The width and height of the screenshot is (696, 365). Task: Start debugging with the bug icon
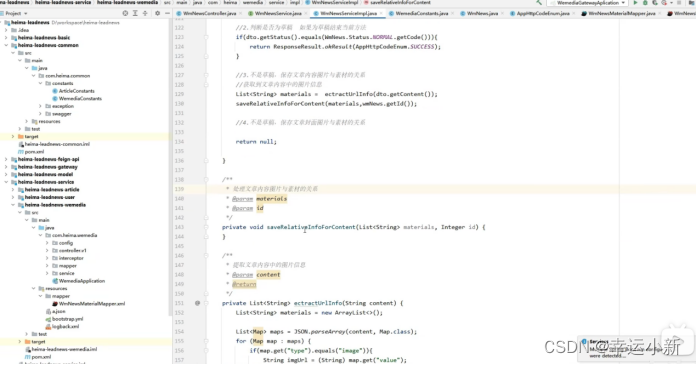point(645,3)
